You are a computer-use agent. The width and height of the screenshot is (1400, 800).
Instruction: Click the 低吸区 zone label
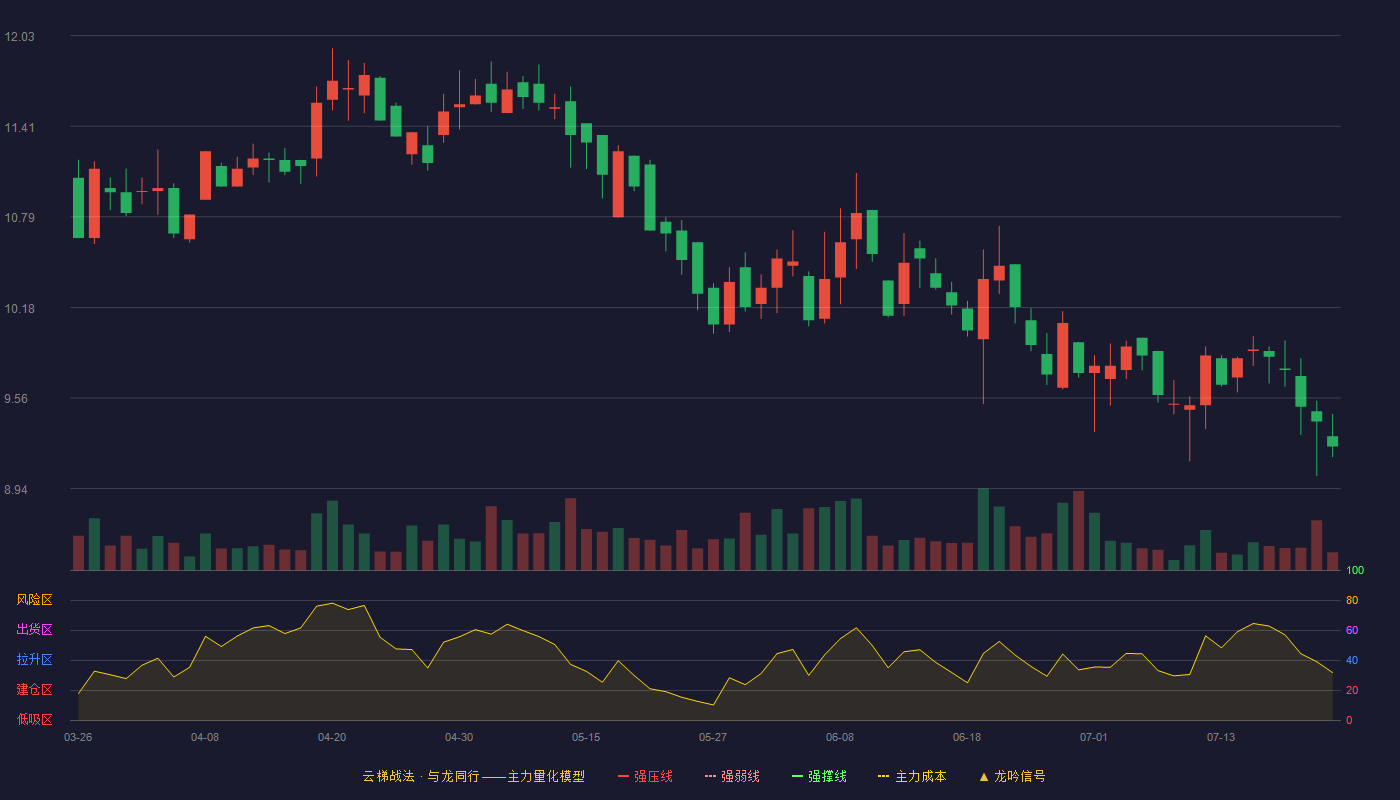point(34,719)
